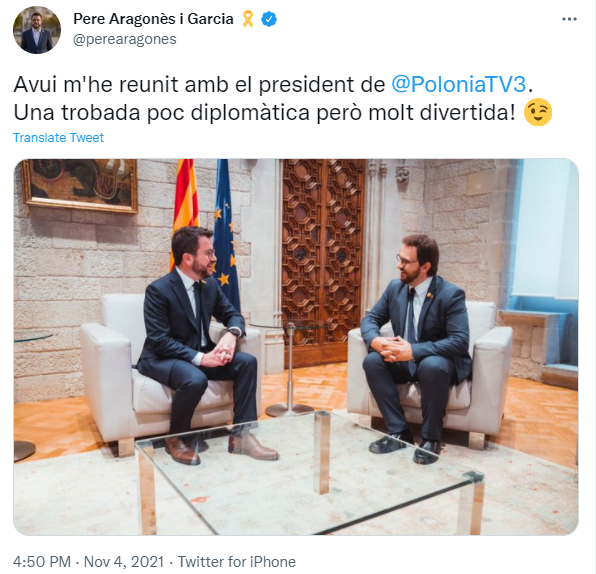Image resolution: width=596 pixels, height=574 pixels.
Task: Open the Twitter for iPhone source link
Action: click(x=237, y=561)
